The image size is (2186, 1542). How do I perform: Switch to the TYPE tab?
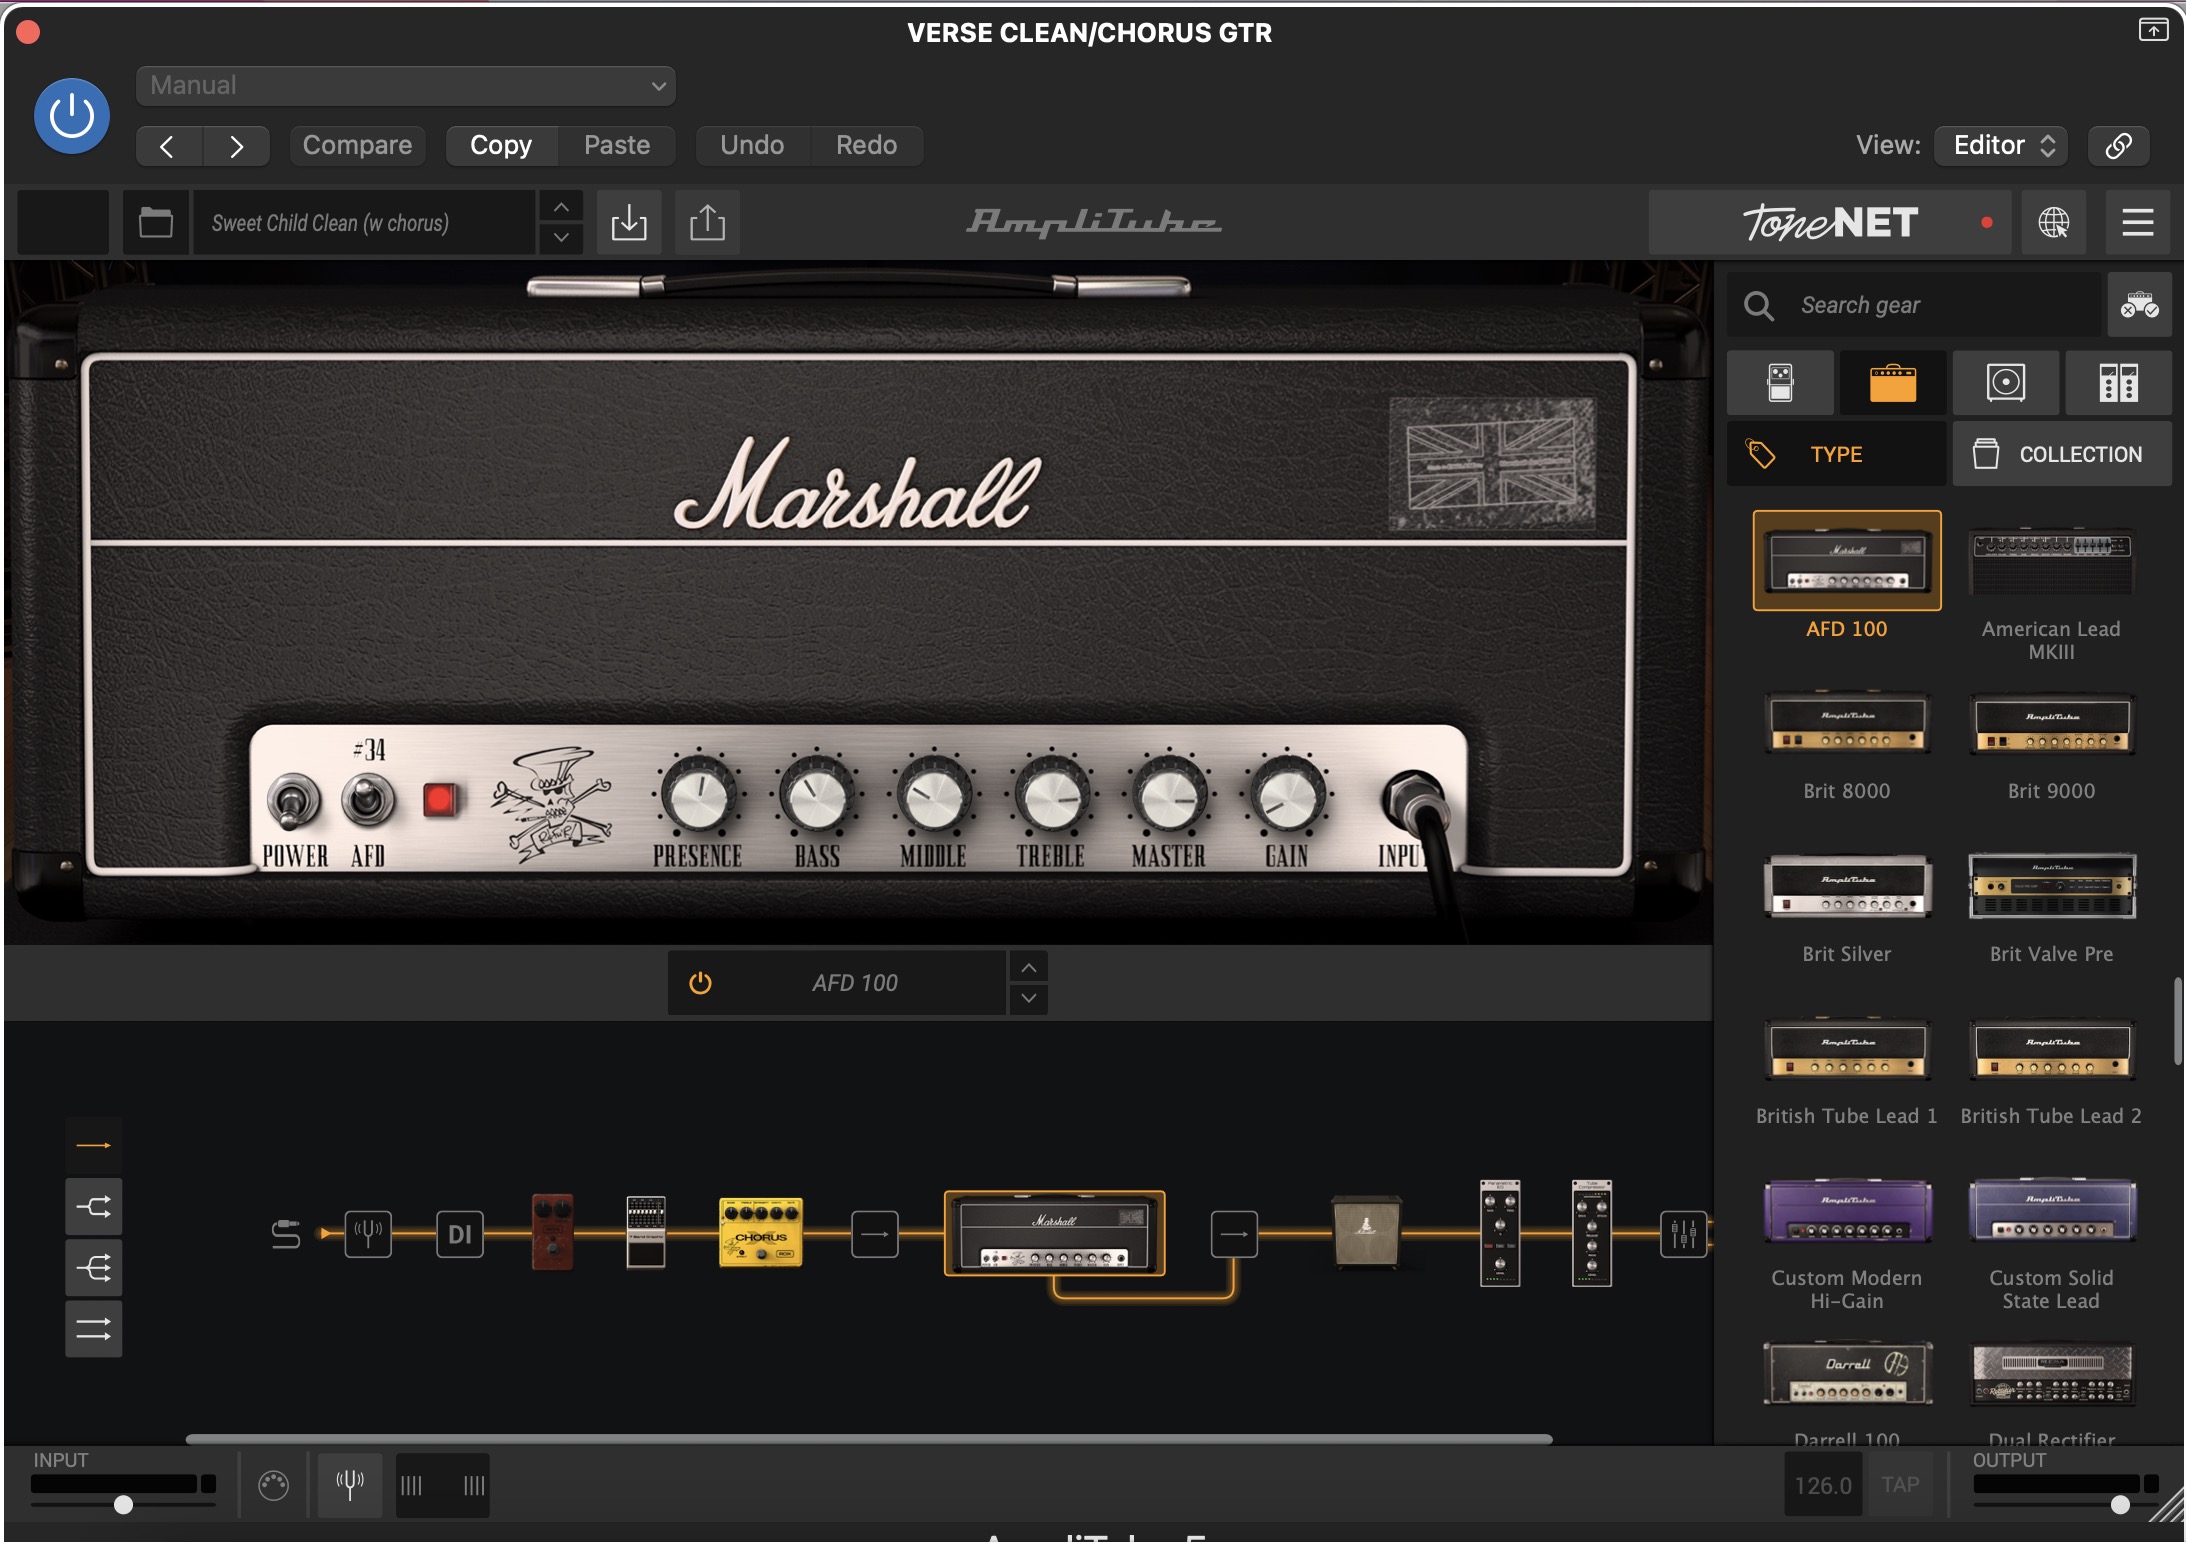pos(1836,454)
